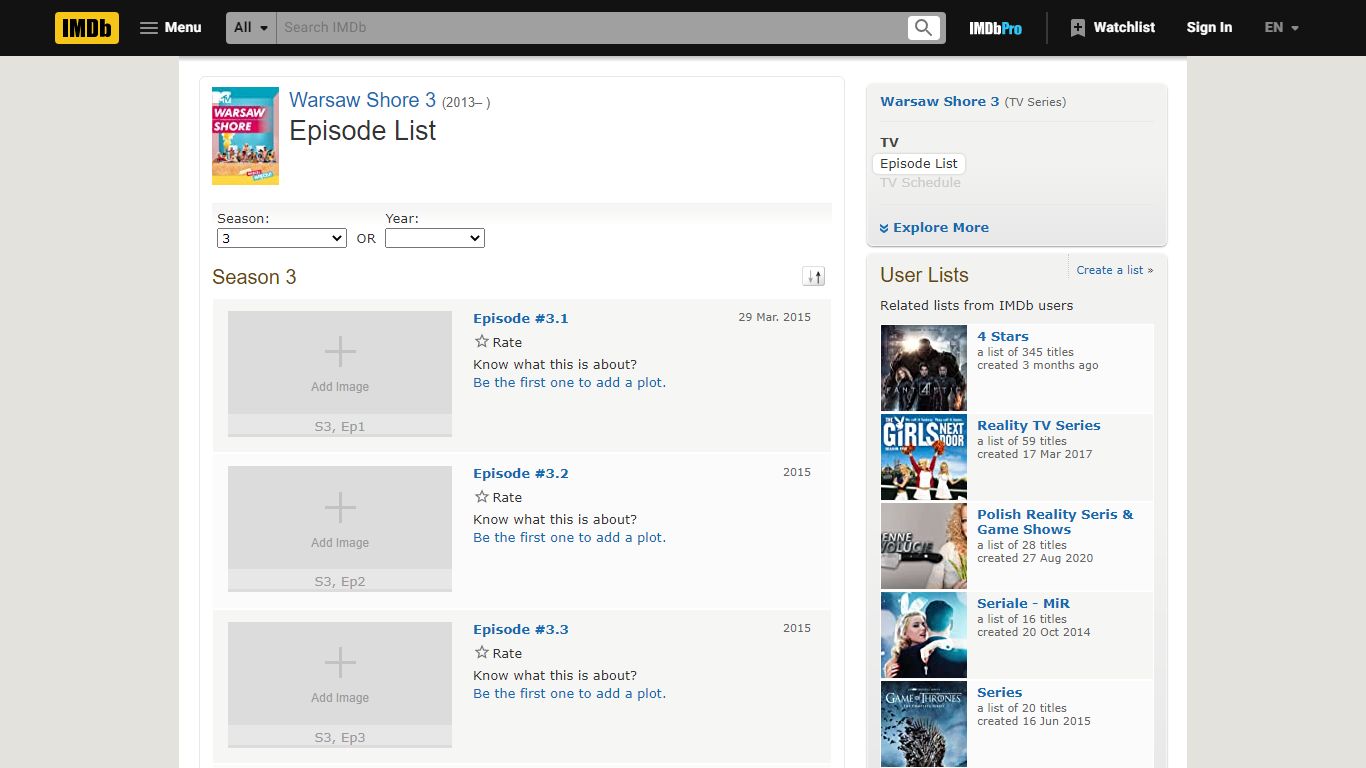This screenshot has height=768, width=1366.
Task: Open the Year select dropdown
Action: [435, 238]
